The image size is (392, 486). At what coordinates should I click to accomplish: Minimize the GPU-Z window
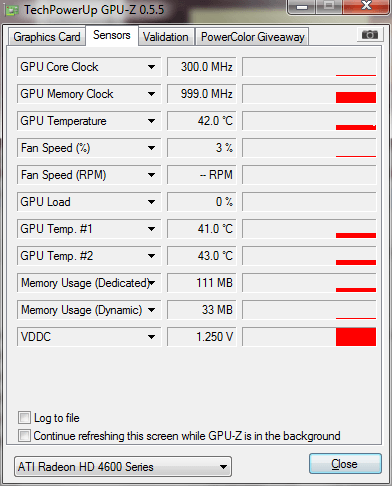(302, 7)
